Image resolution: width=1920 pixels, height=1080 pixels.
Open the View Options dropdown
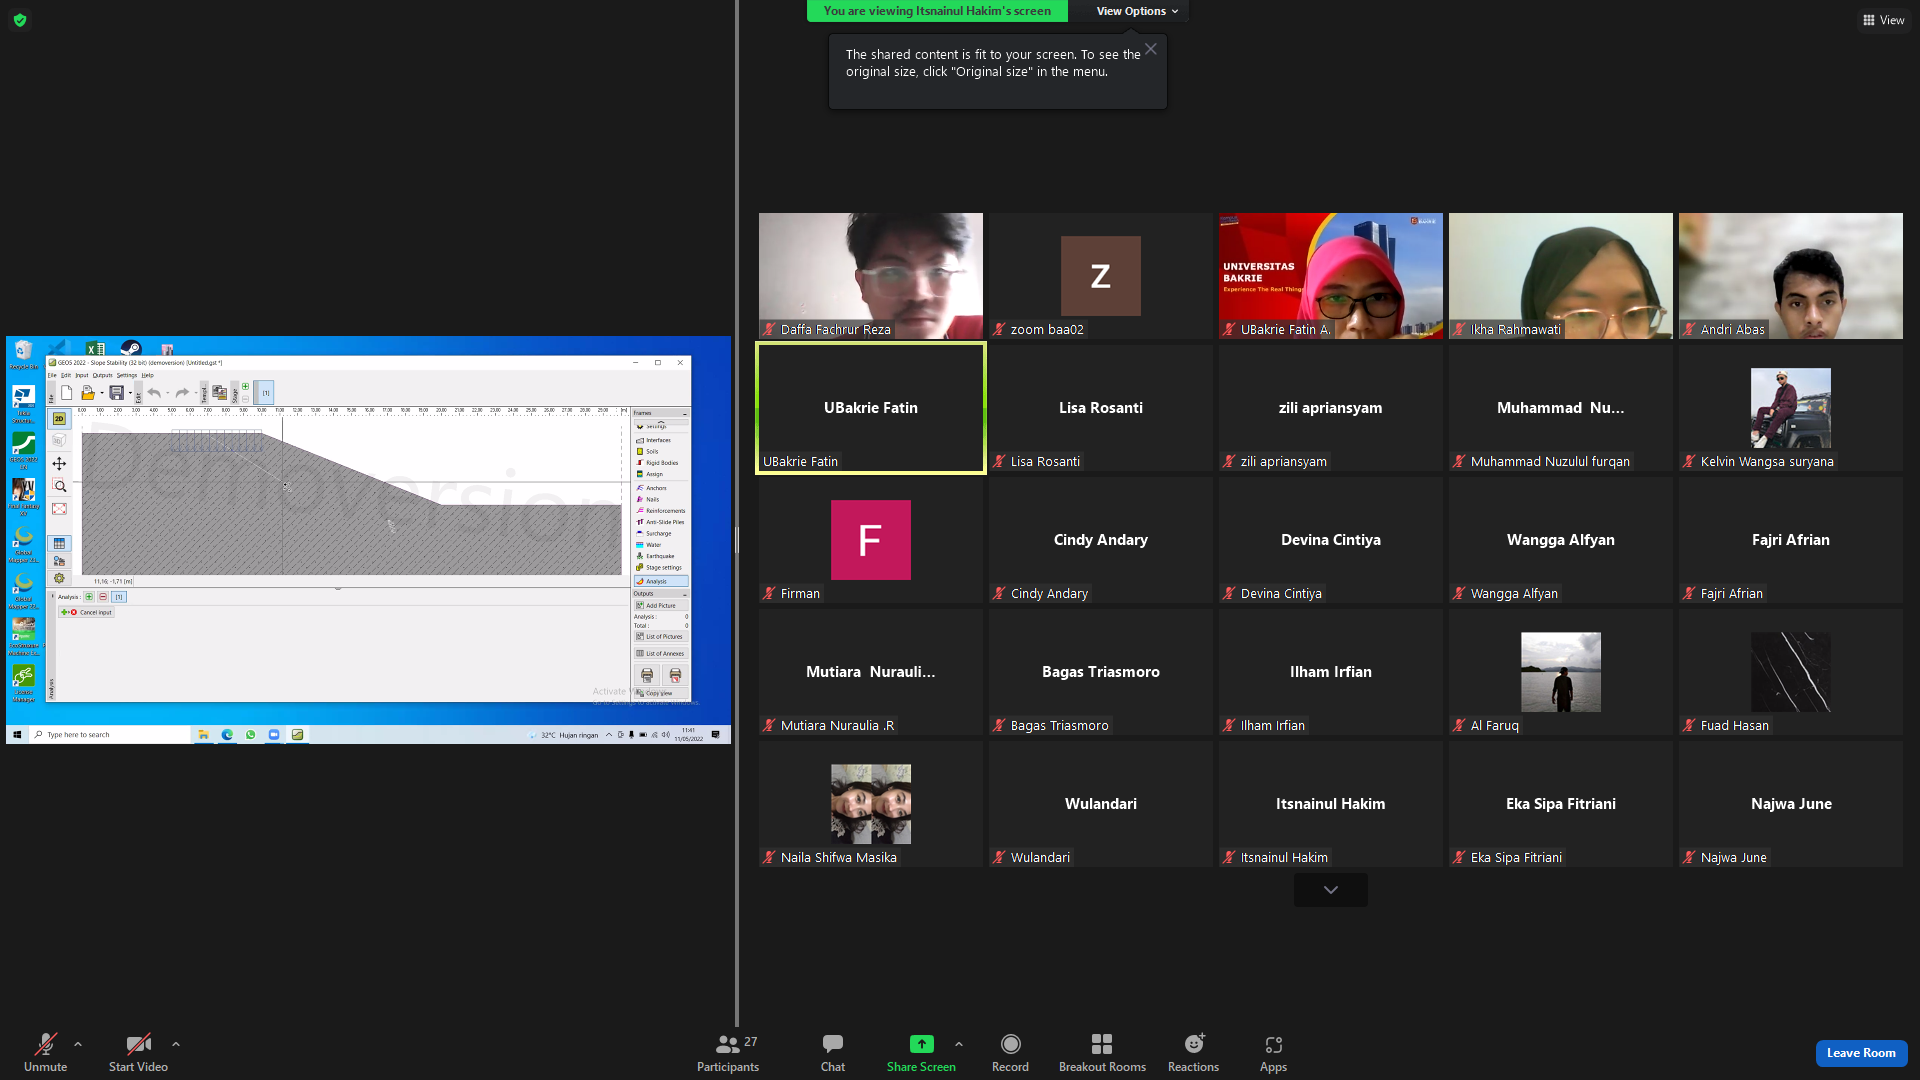coord(1137,11)
